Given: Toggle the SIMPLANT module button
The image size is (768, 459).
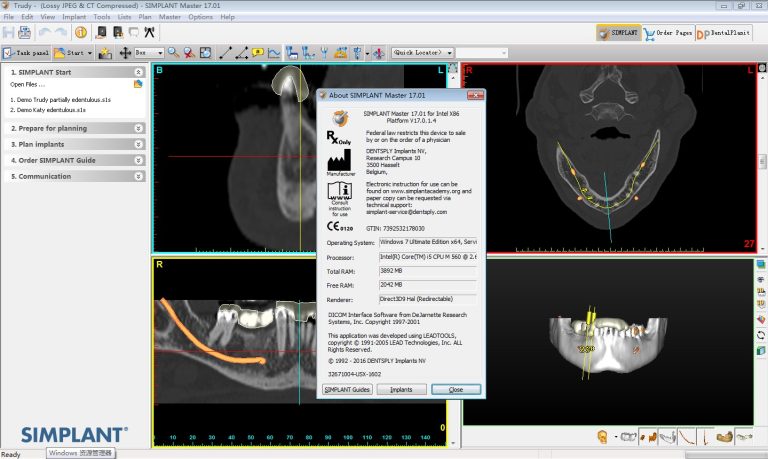Looking at the screenshot, I should tap(619, 33).
